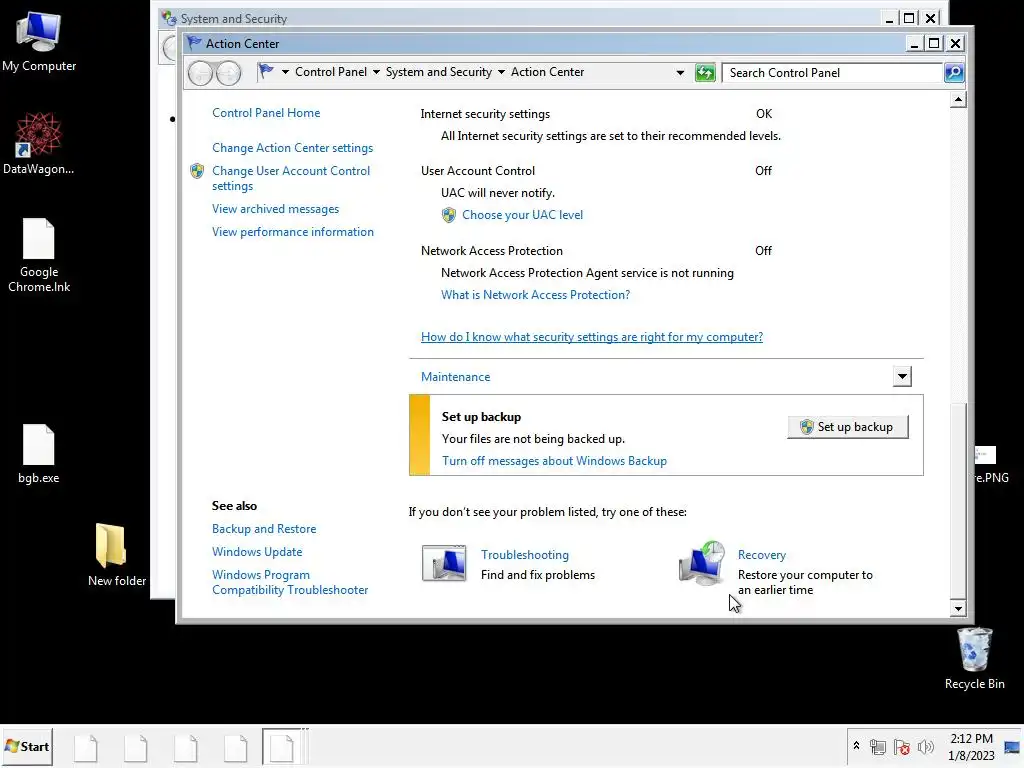Click the volume speaker tray icon
1024x768 pixels.
925,747
